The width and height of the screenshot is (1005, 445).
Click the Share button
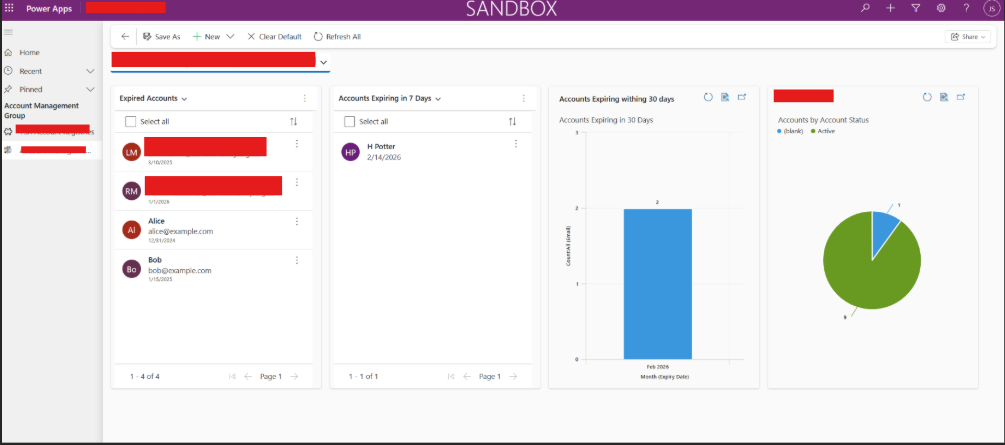(967, 37)
